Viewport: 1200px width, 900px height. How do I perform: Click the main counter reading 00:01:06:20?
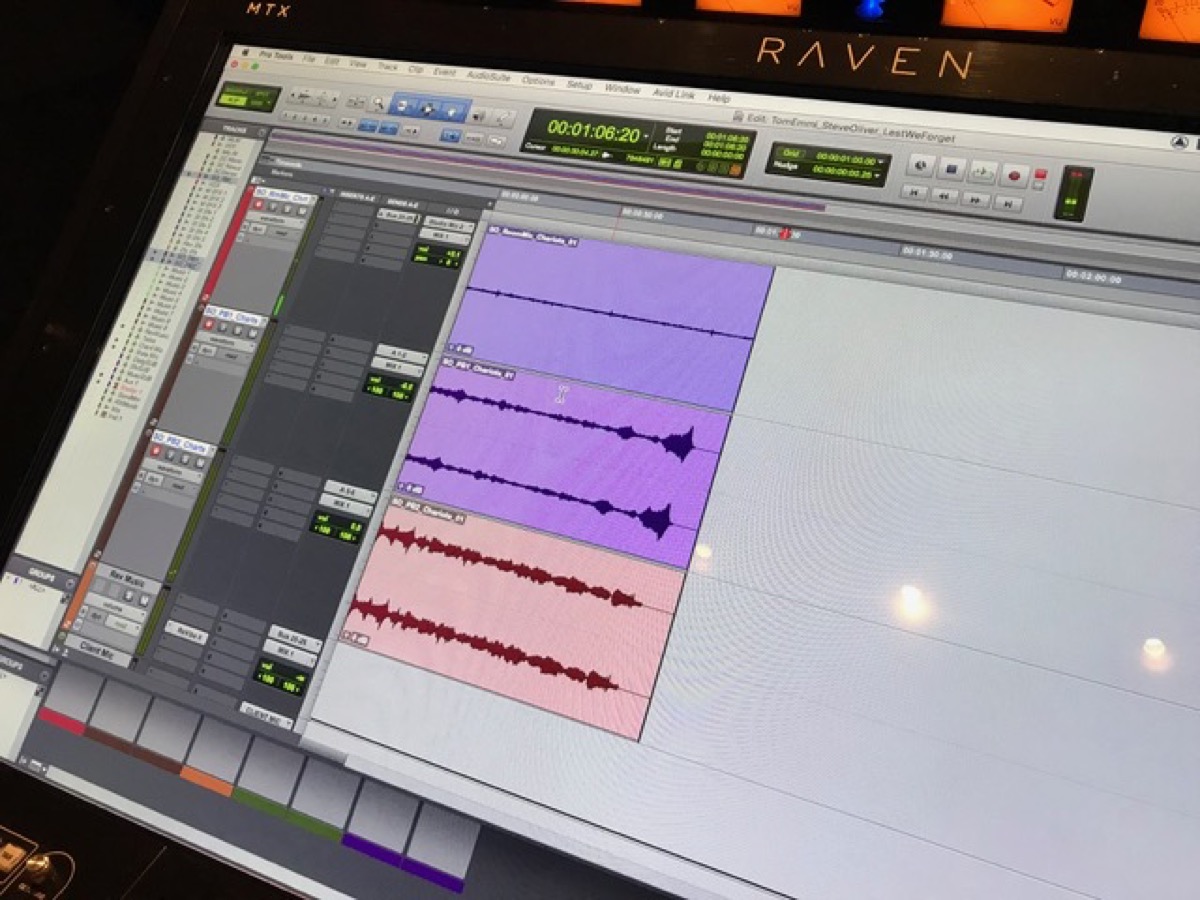pyautogui.click(x=593, y=131)
